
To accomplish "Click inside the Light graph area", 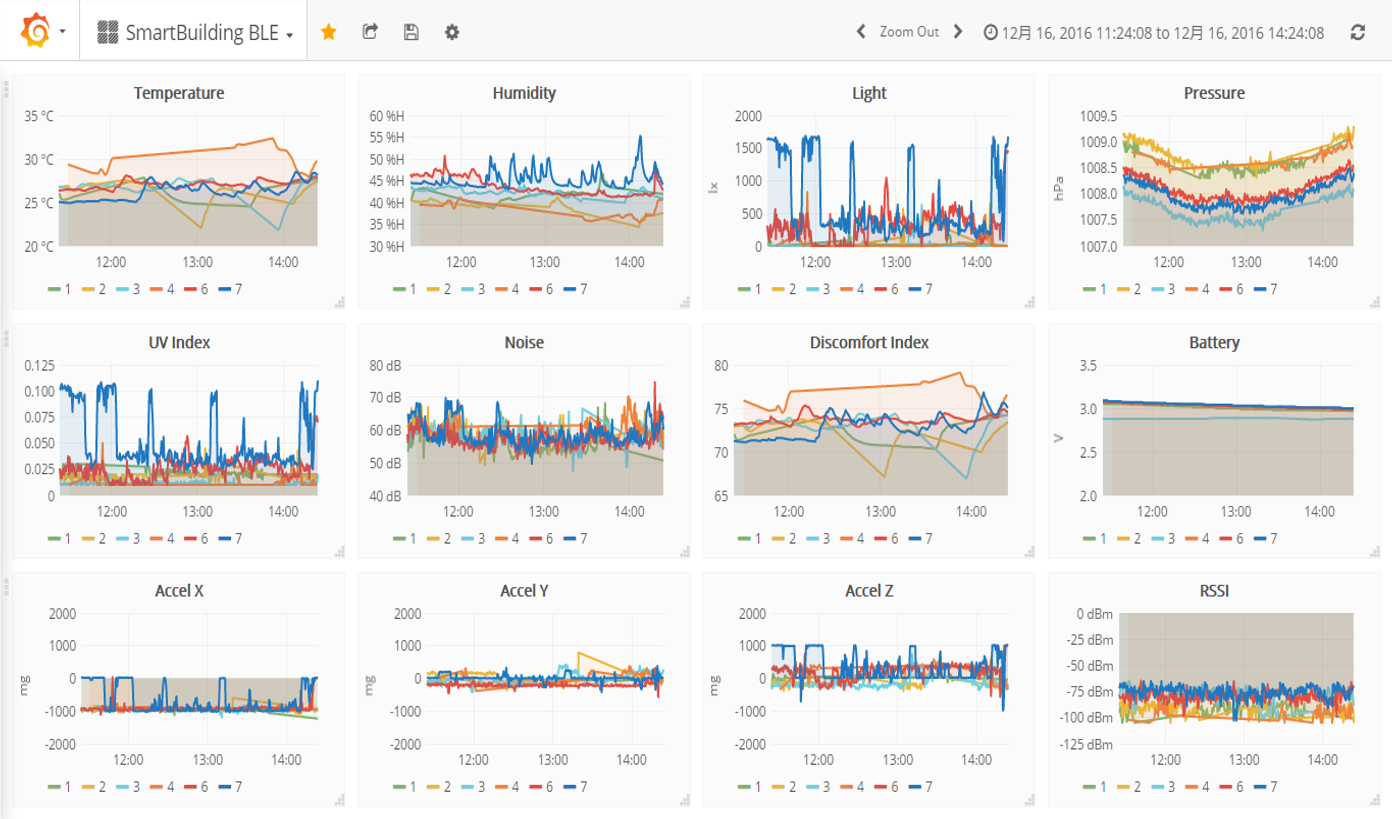I will (887, 181).
